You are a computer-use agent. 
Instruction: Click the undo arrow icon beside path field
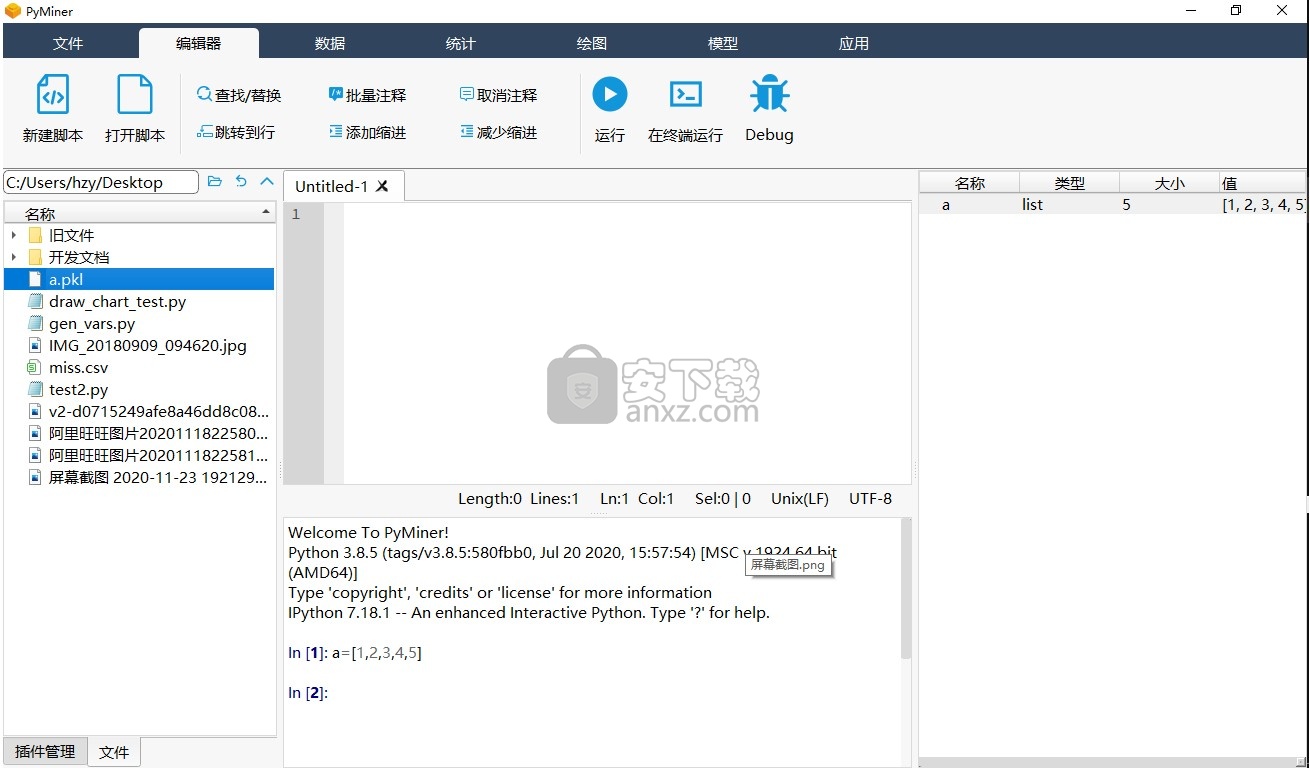point(241,181)
